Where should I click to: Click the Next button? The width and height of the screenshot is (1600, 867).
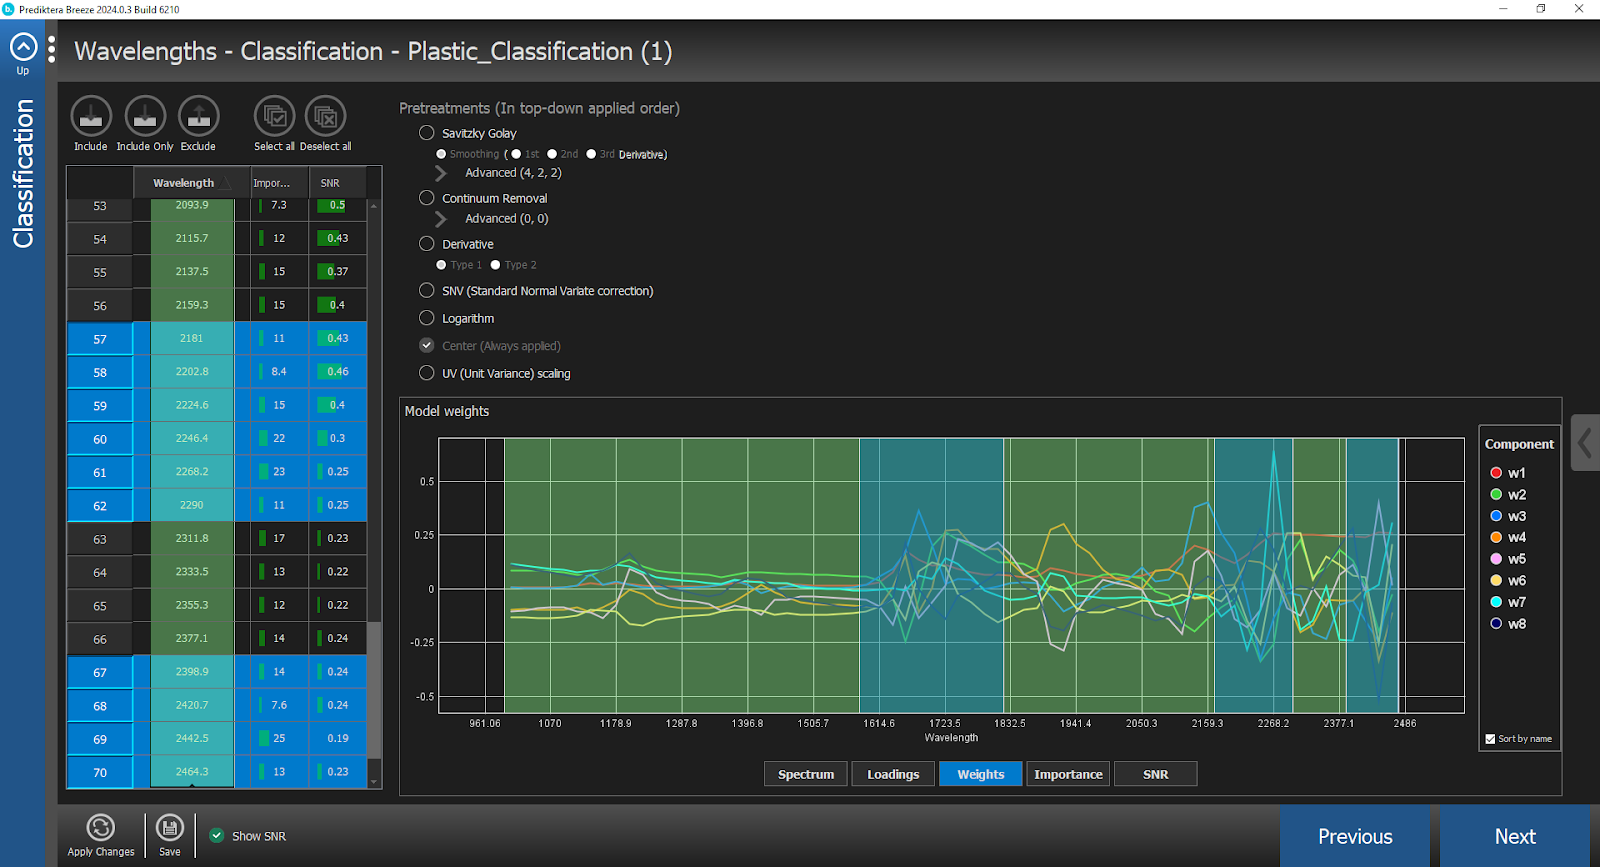(x=1514, y=836)
